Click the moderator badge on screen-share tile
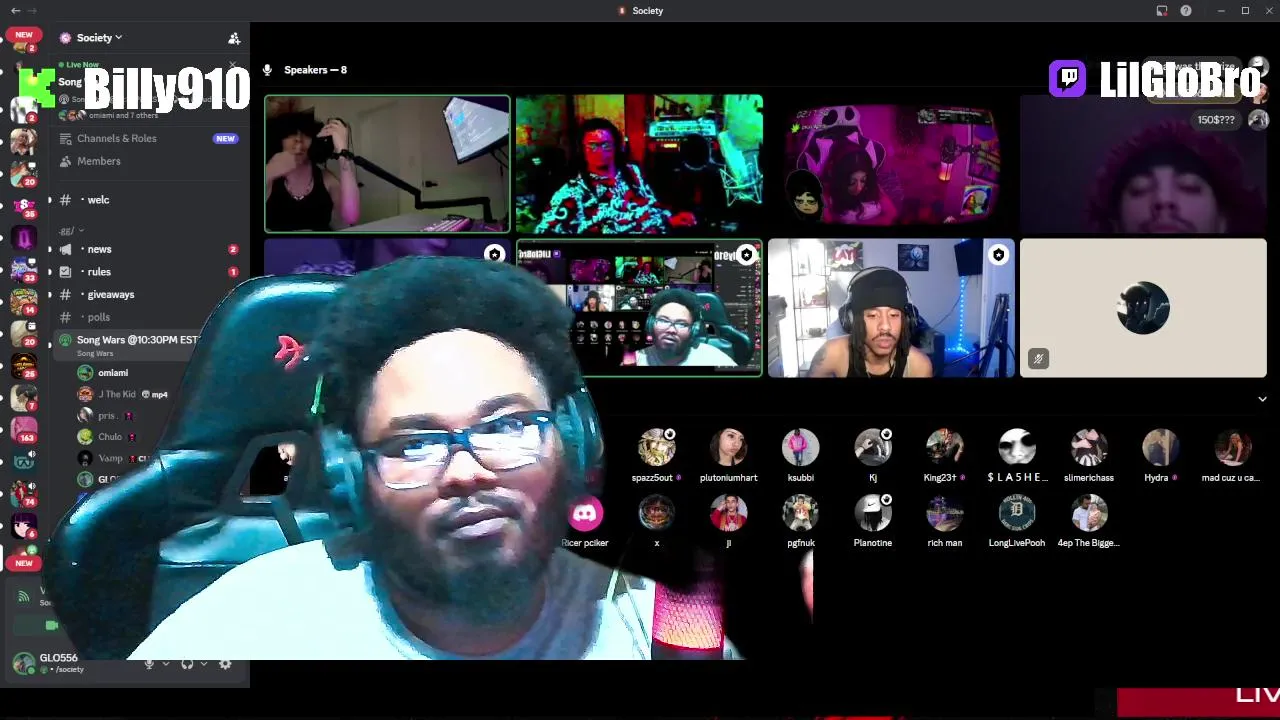 (x=746, y=255)
